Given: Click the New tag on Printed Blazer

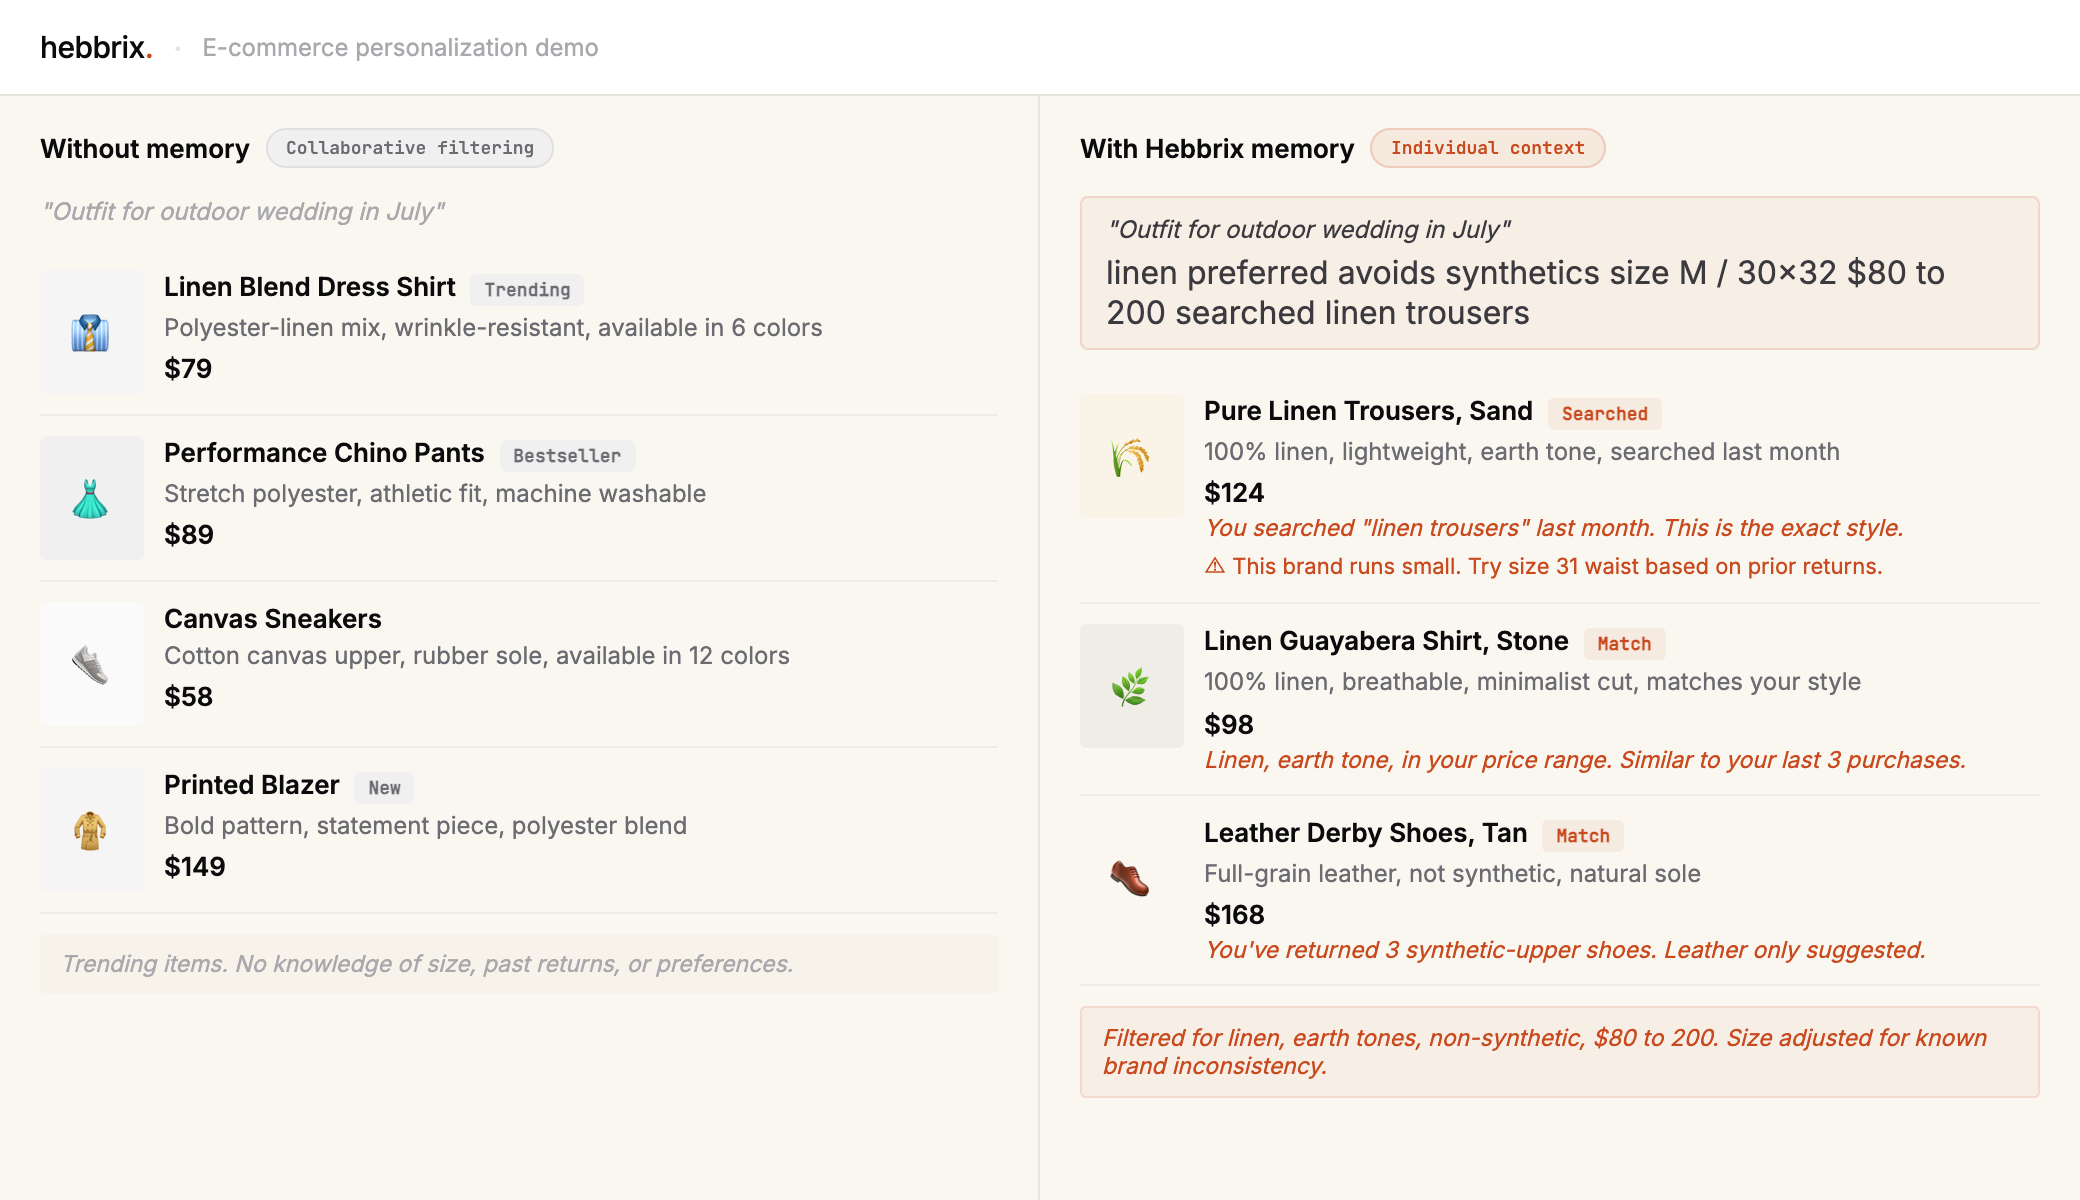Looking at the screenshot, I should pyautogui.click(x=384, y=788).
